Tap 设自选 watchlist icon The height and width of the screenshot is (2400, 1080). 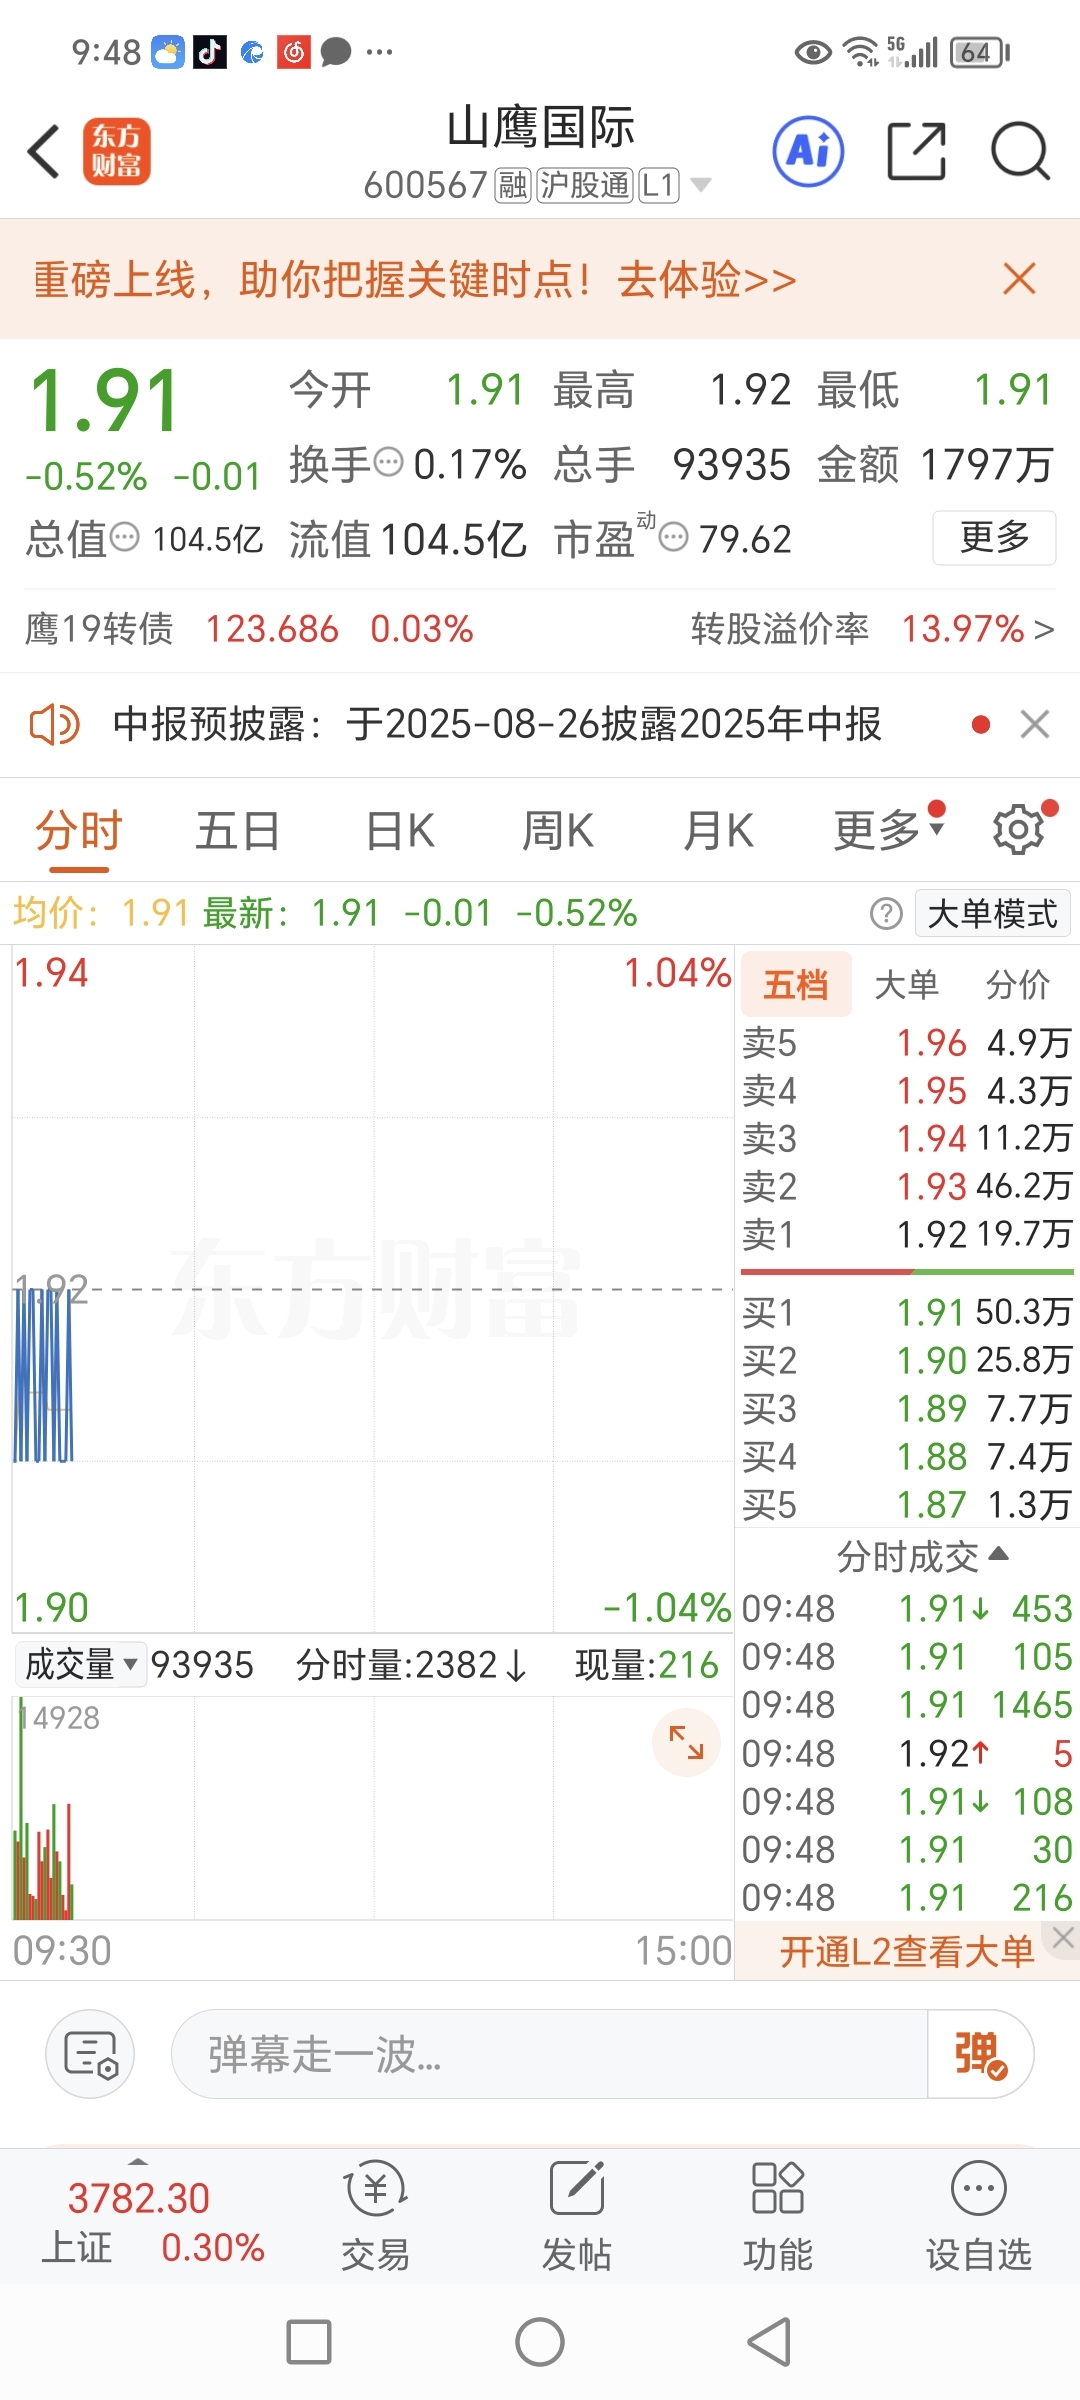coord(979,2218)
